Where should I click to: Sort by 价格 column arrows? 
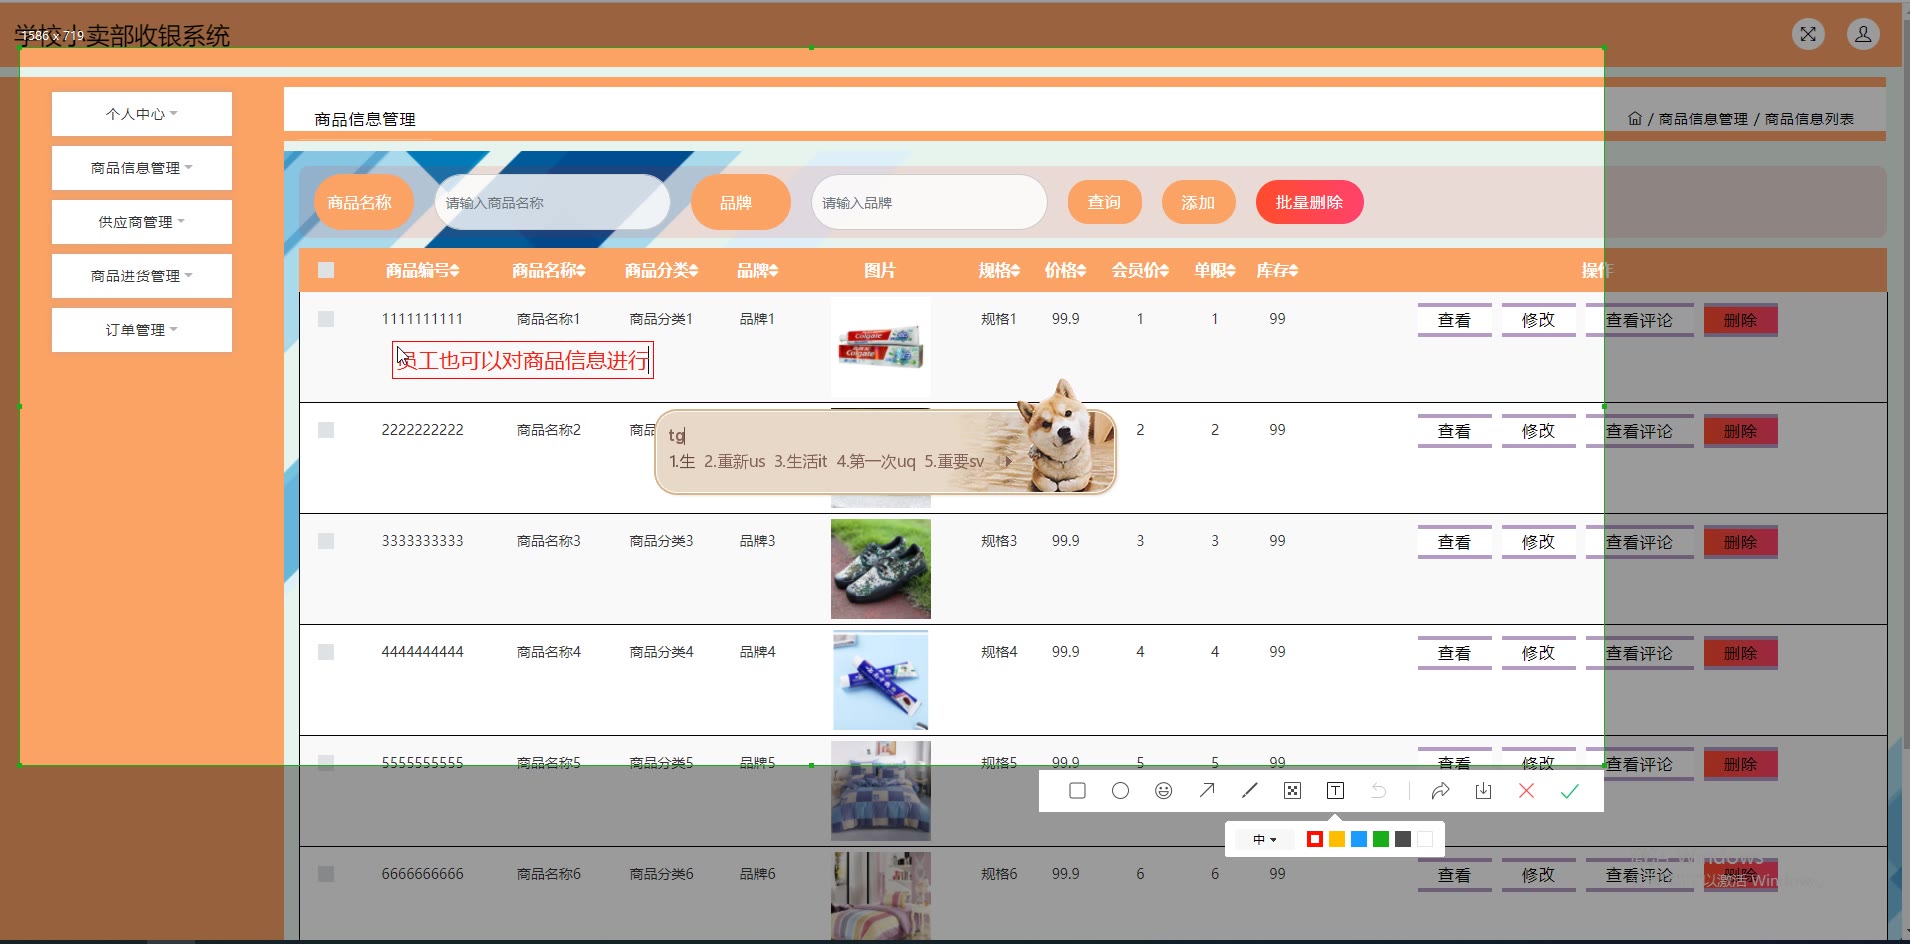pos(1081,271)
